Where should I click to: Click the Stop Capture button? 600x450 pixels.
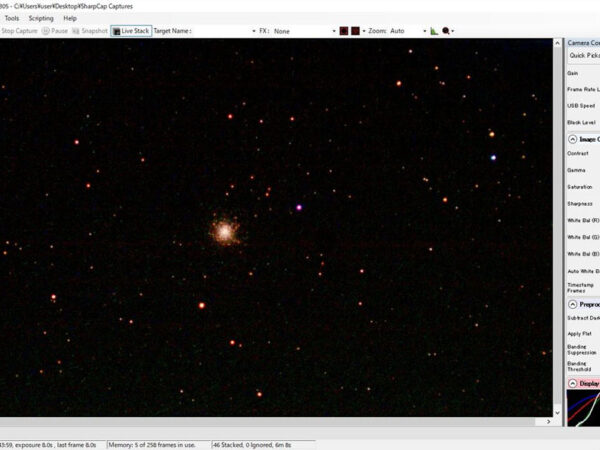(x=20, y=31)
